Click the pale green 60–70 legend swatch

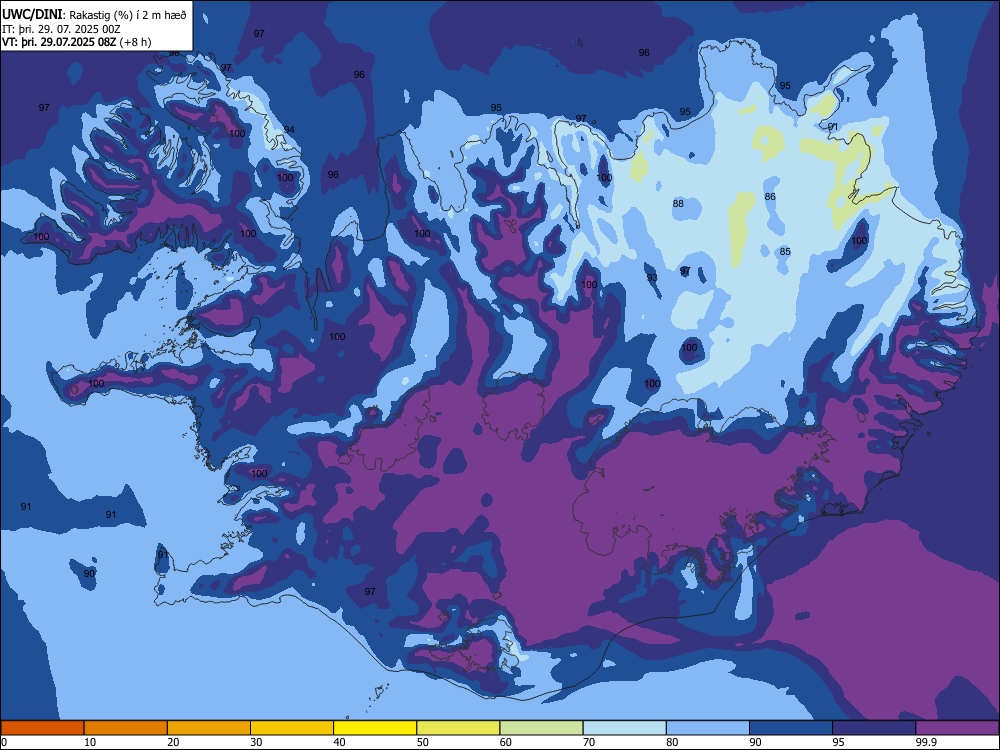click(x=541, y=728)
